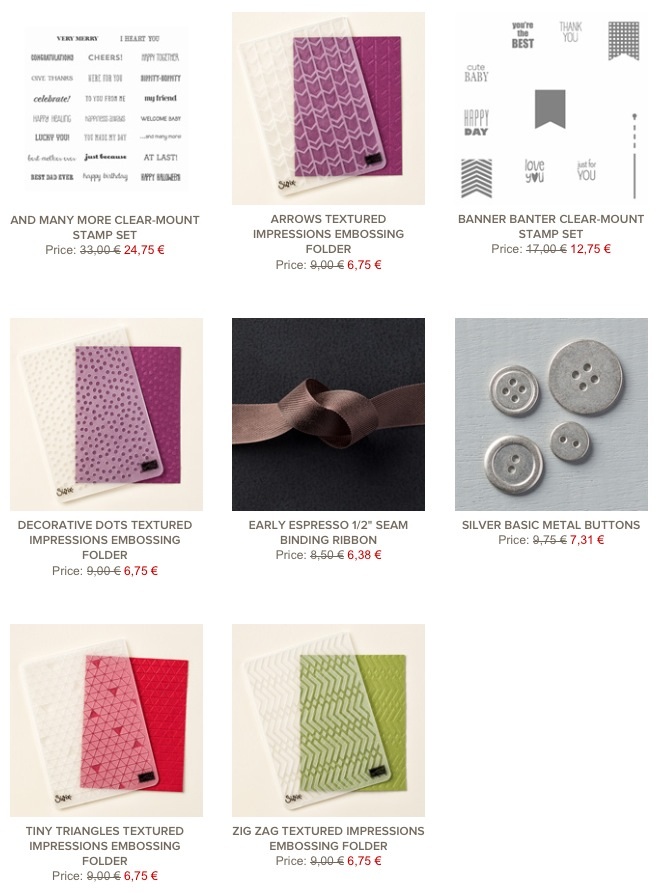Open the And Many More stamp set image
Image resolution: width=656 pixels, height=893 pixels.
click(106, 108)
